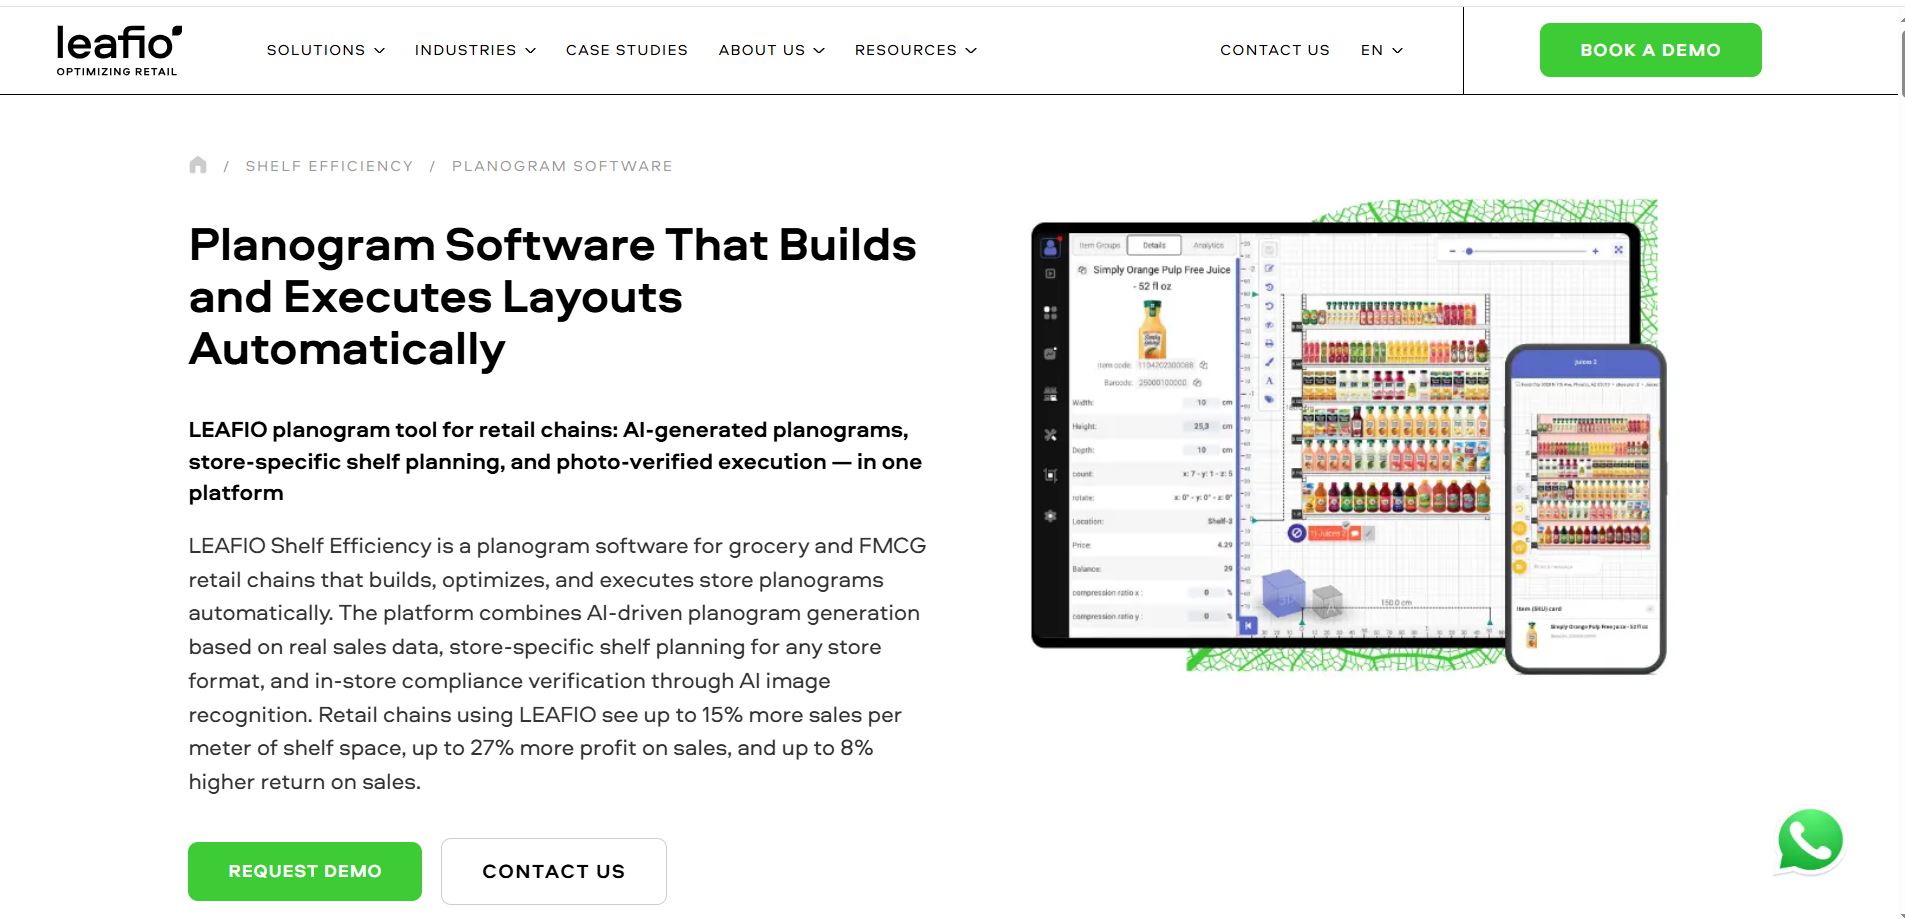
Task: Click Contact Us button beside Request Demo
Action: 554,871
